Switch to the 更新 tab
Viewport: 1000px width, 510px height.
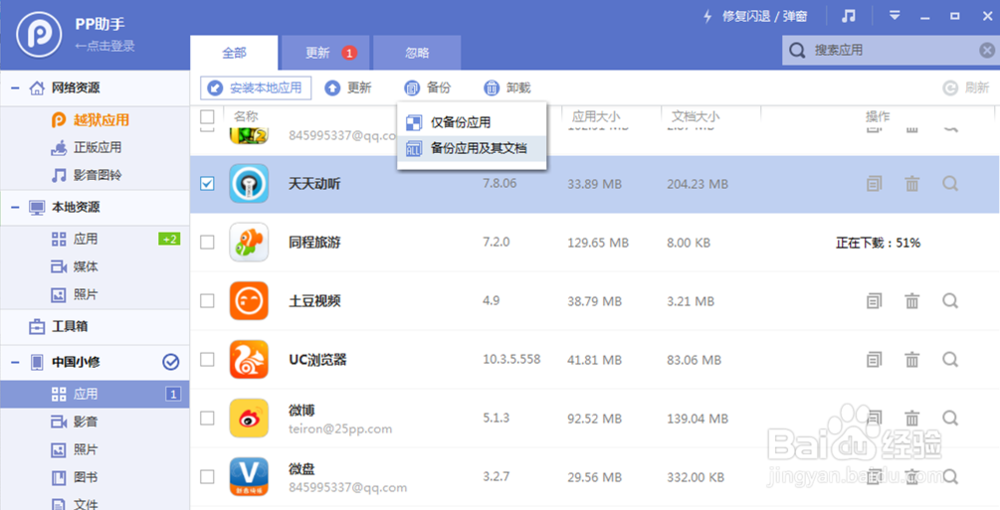pos(325,53)
